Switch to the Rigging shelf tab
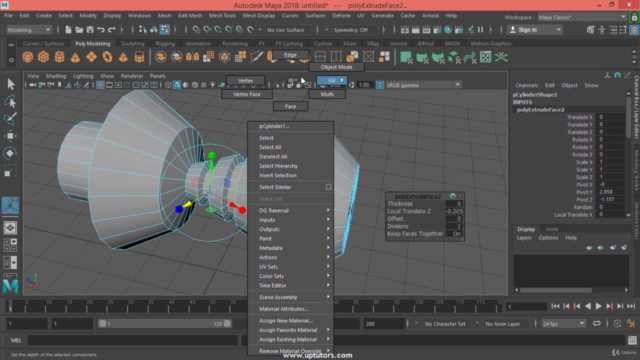This screenshot has height=360, width=640. click(x=165, y=43)
